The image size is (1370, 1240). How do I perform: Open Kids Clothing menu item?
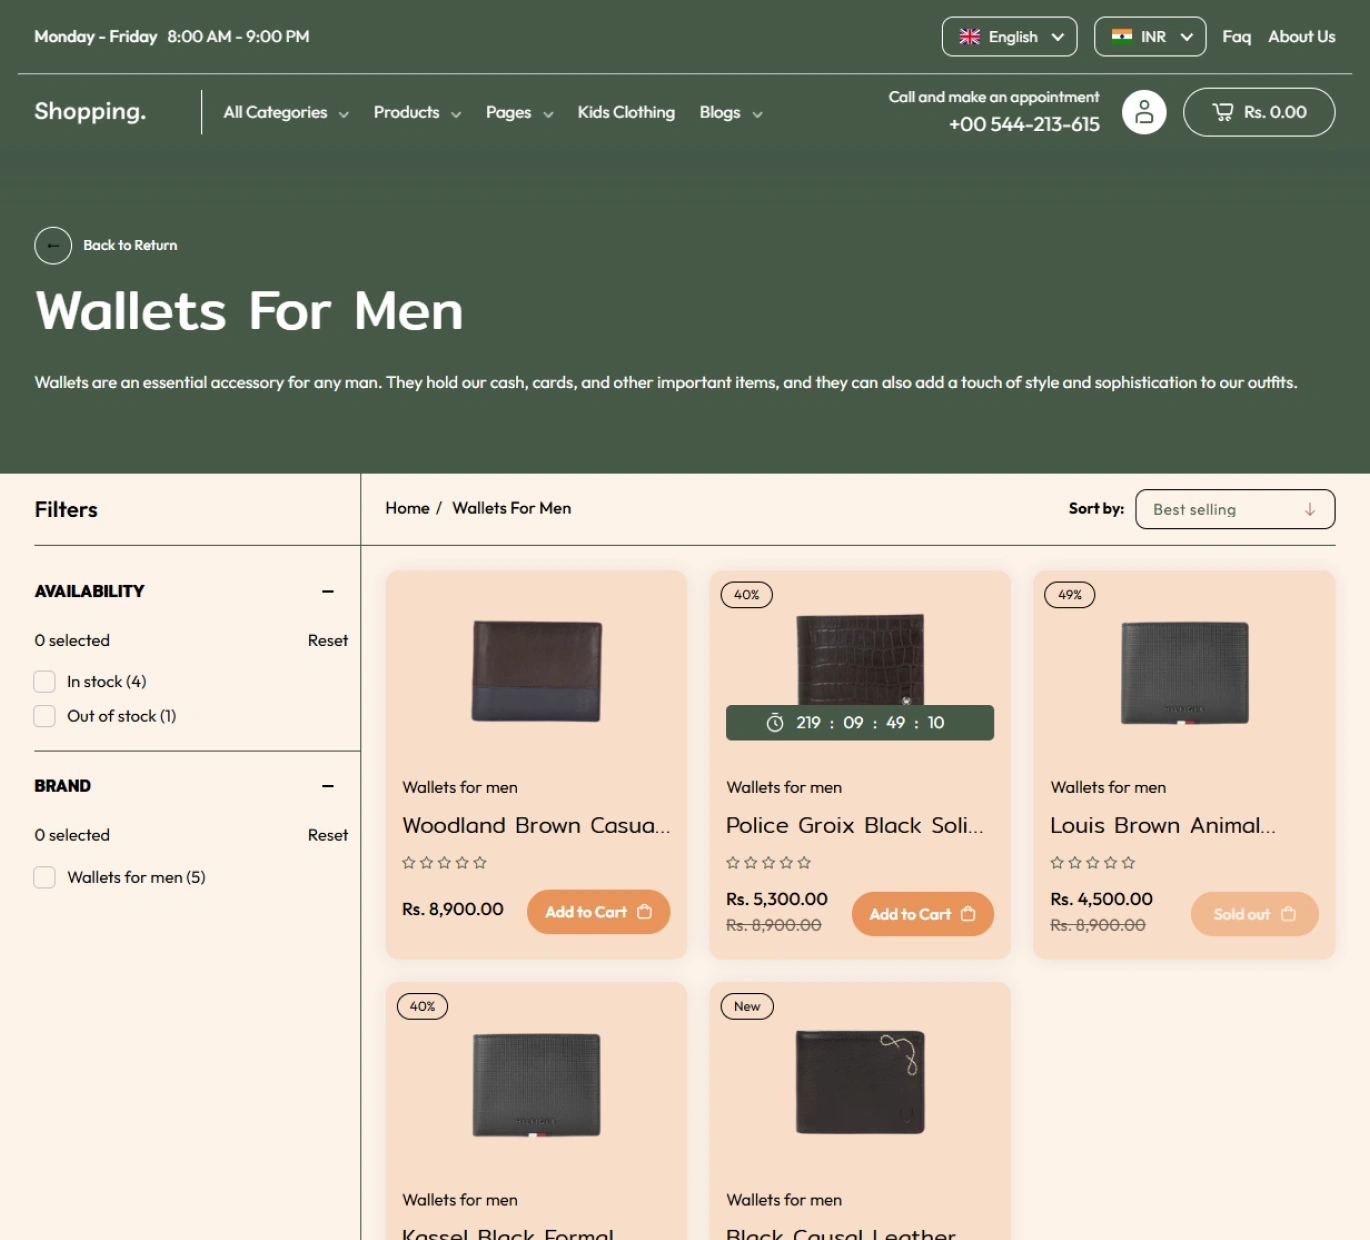pos(626,112)
